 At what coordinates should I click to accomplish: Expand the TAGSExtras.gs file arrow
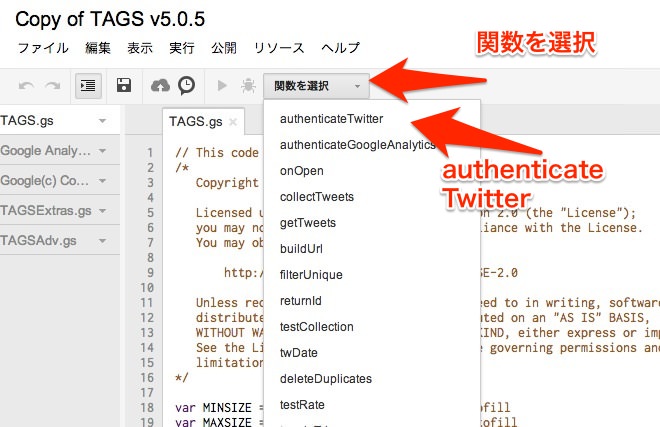pyautogui.click(x=102, y=210)
